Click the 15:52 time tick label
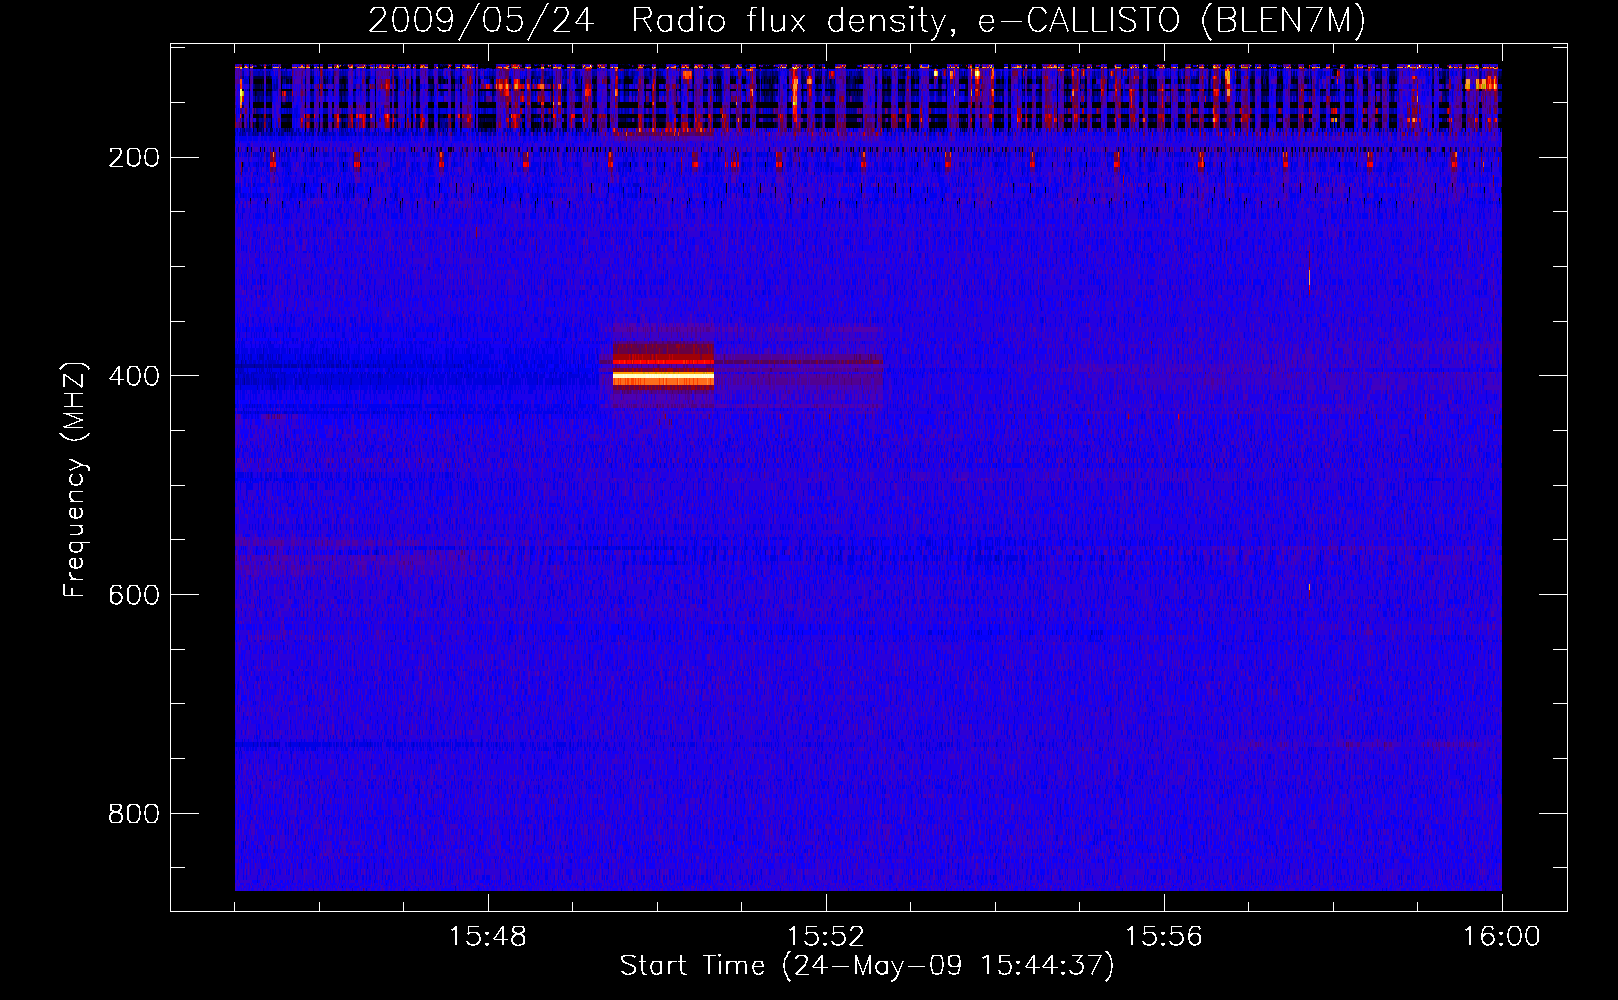This screenshot has height=1000, width=1618. 826,937
